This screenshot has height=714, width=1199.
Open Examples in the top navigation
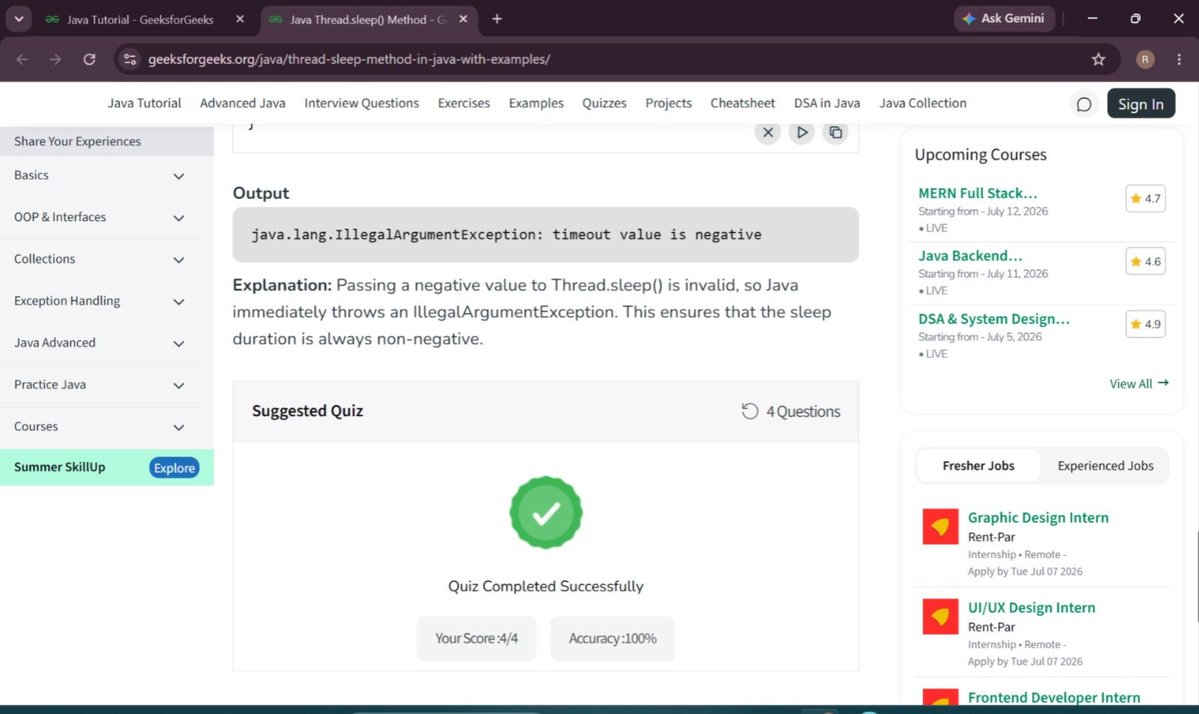536,103
